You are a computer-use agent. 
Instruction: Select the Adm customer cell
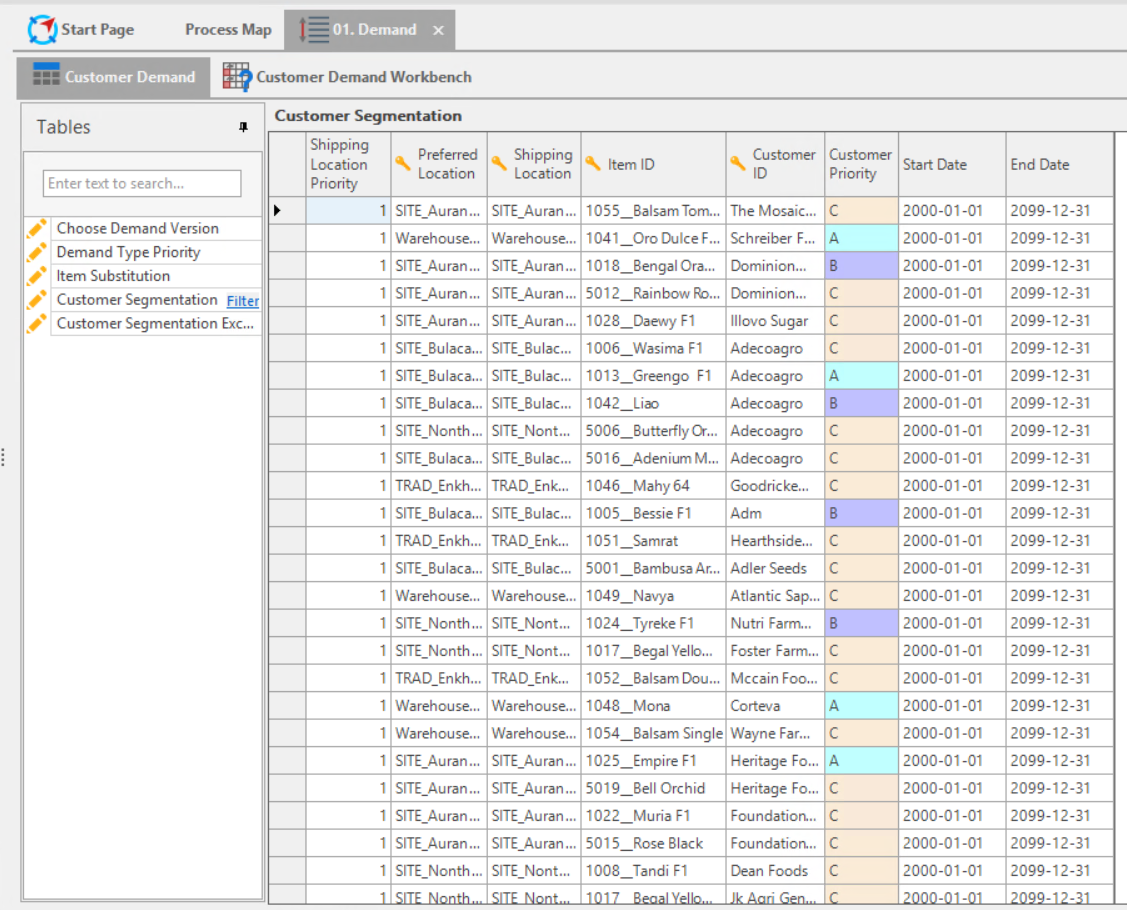click(x=776, y=513)
